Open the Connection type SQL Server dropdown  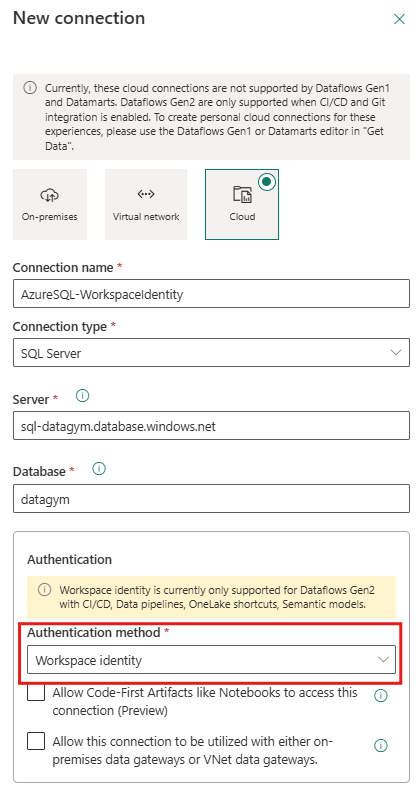click(211, 353)
